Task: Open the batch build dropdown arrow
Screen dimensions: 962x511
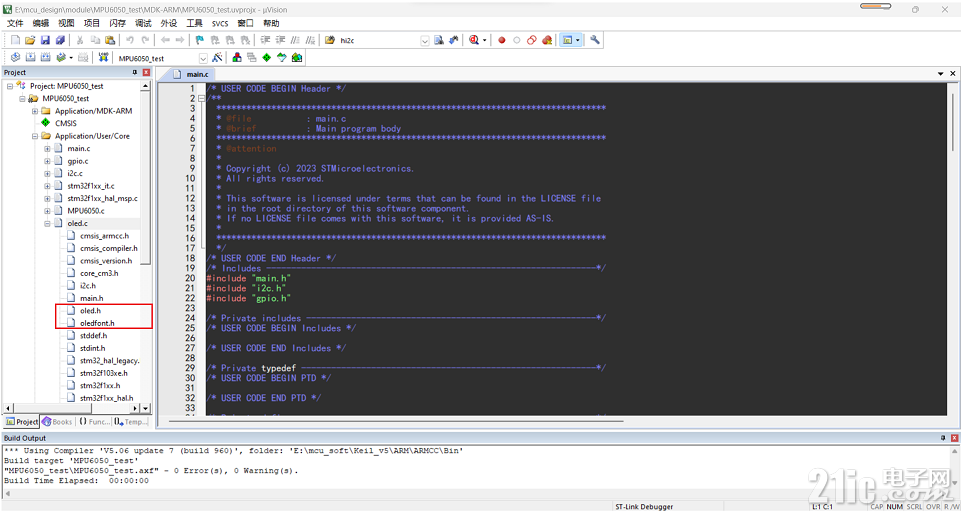Action: (71, 58)
